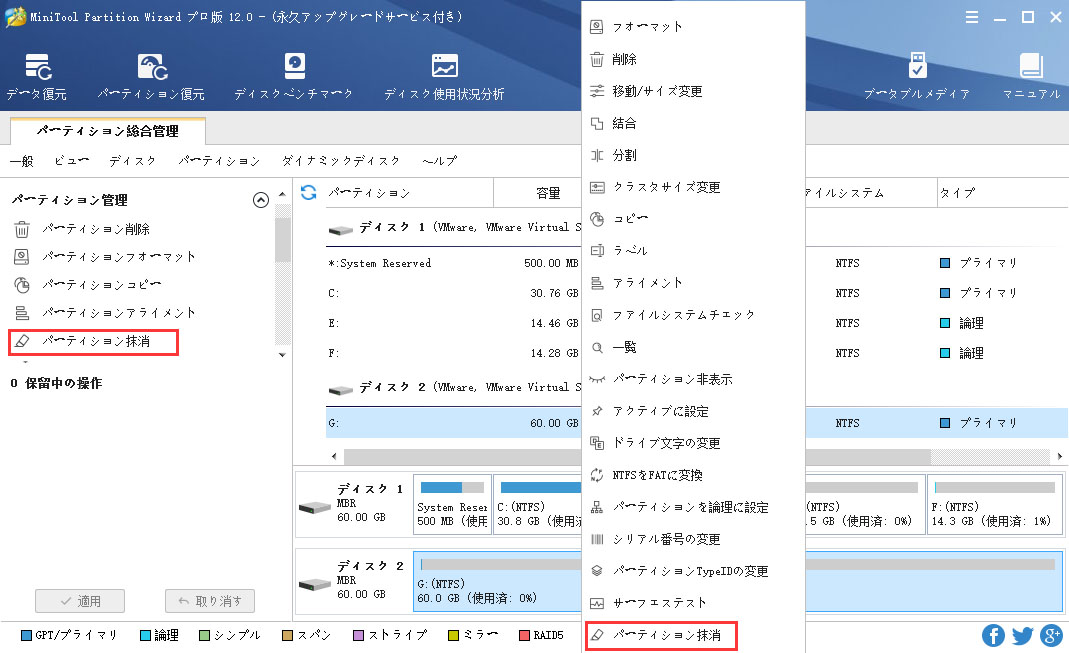Collapse the パーティション管理 section
The height and width of the screenshot is (653, 1069).
coord(261,200)
